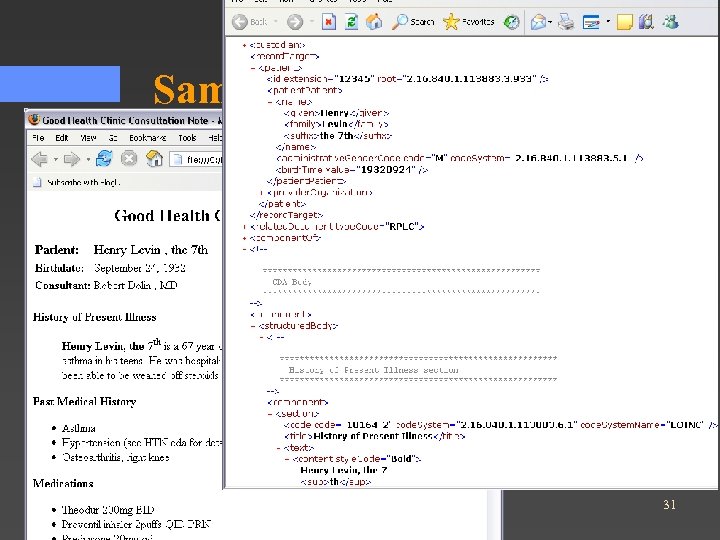Click the Consultant Robert Dolin line
This screenshot has width=720, height=540.
tap(106, 286)
